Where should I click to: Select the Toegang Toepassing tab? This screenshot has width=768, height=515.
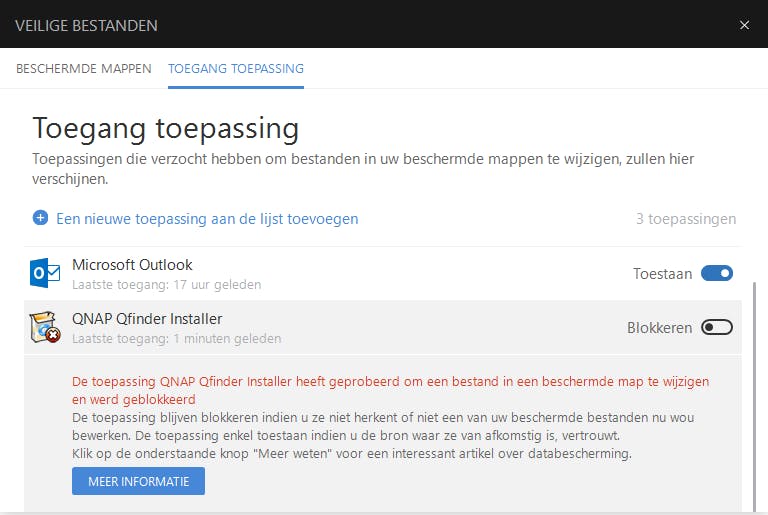coord(236,69)
